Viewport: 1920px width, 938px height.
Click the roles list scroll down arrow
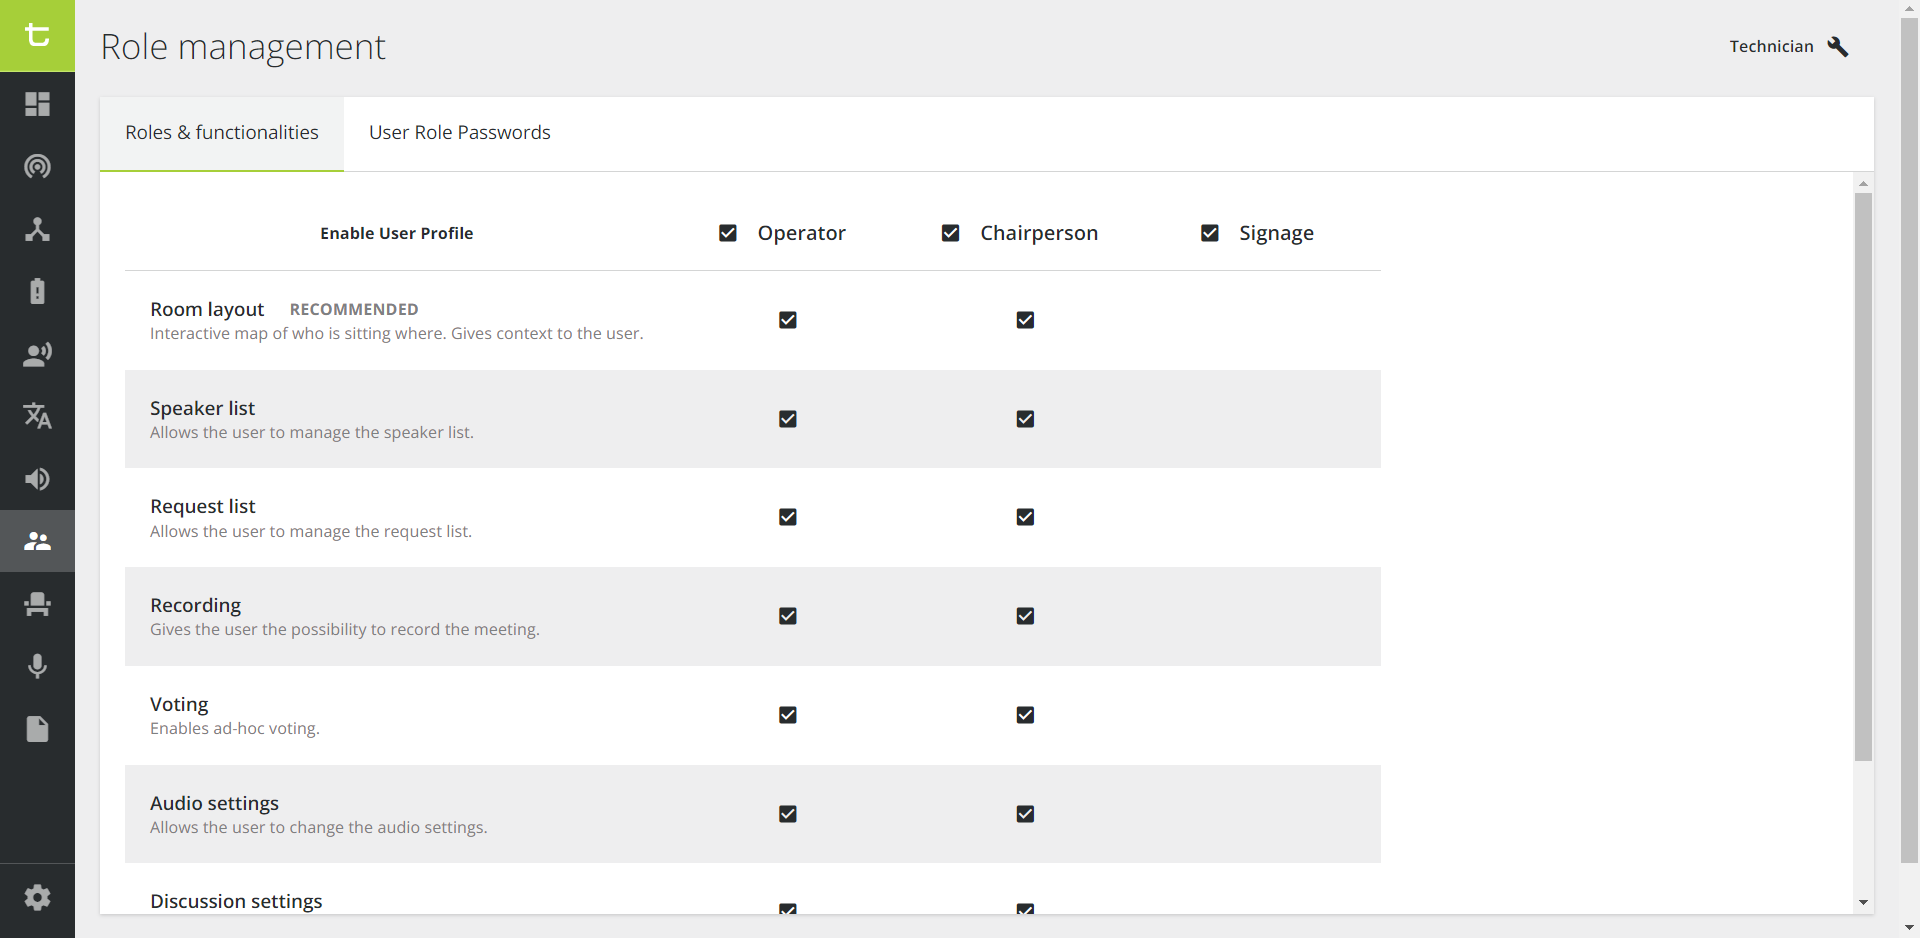[1863, 902]
